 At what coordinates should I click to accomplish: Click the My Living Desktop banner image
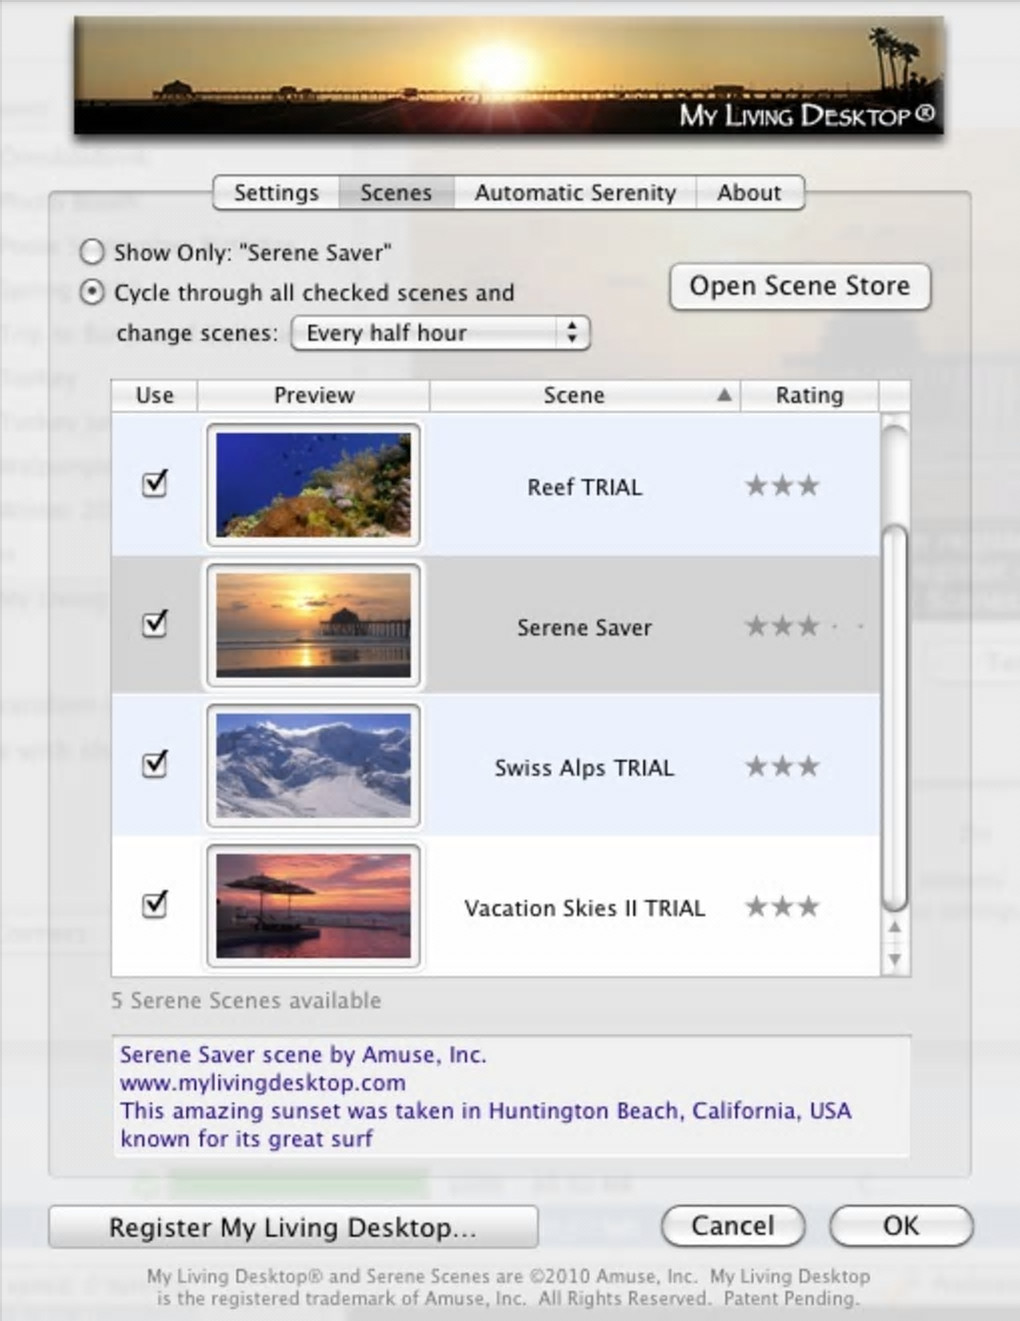click(508, 76)
